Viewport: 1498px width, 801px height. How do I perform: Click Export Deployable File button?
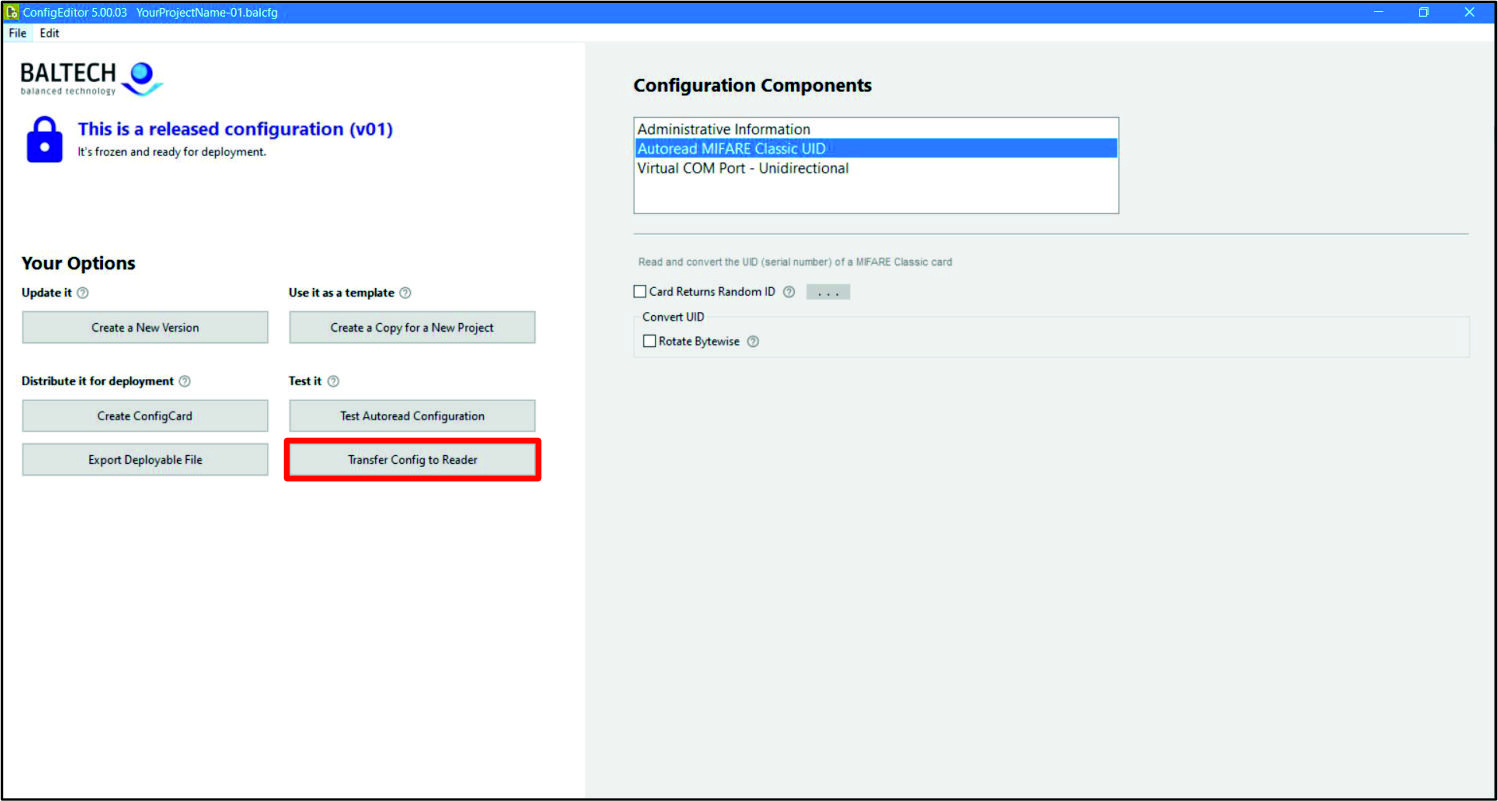tap(145, 460)
